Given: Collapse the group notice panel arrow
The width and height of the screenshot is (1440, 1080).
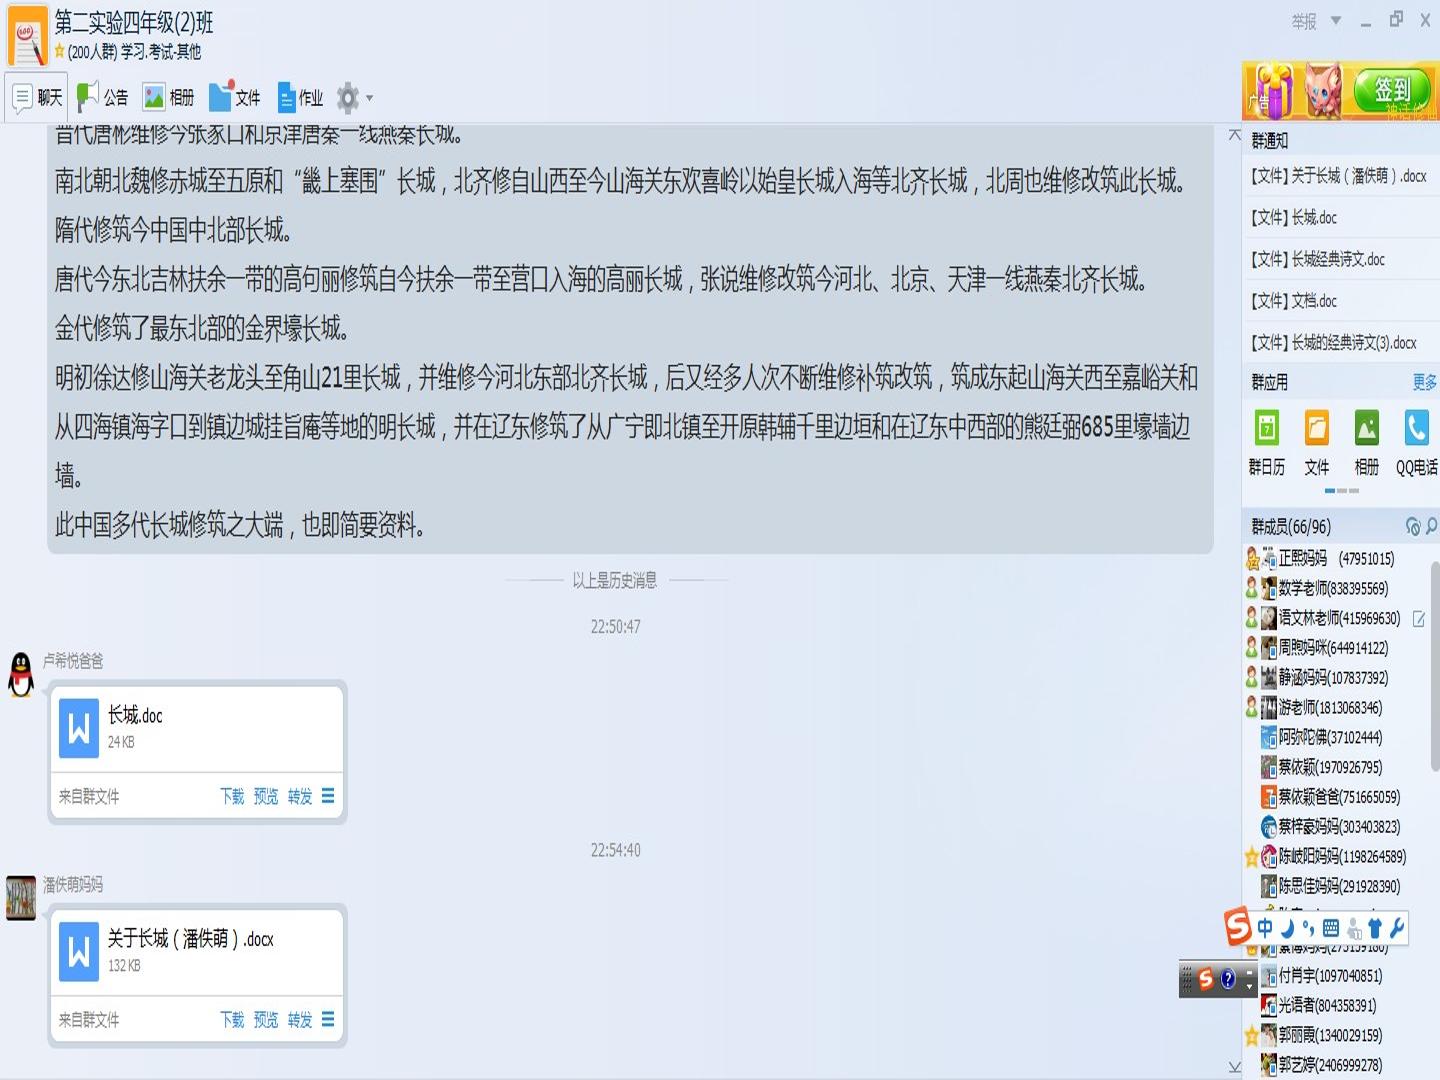Looking at the screenshot, I should coord(1234,135).
